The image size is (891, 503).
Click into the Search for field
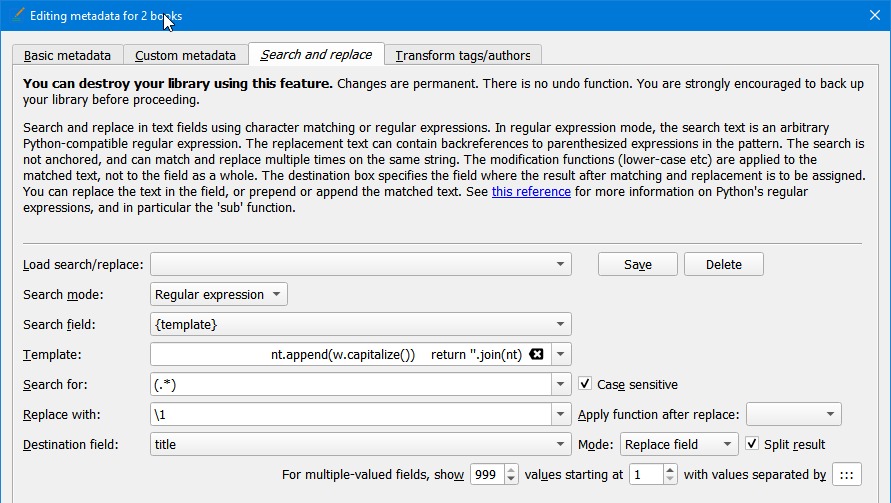[350, 384]
